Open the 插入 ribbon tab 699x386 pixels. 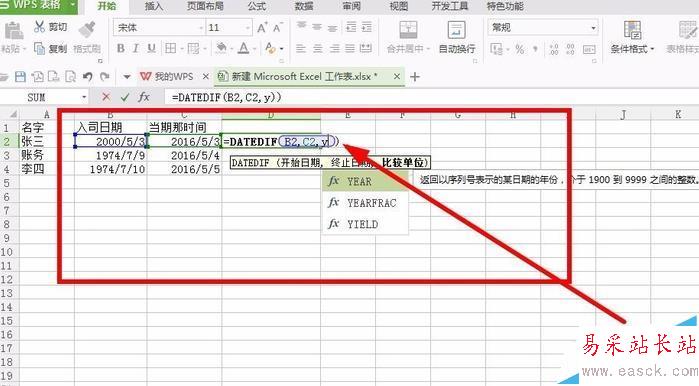[154, 6]
